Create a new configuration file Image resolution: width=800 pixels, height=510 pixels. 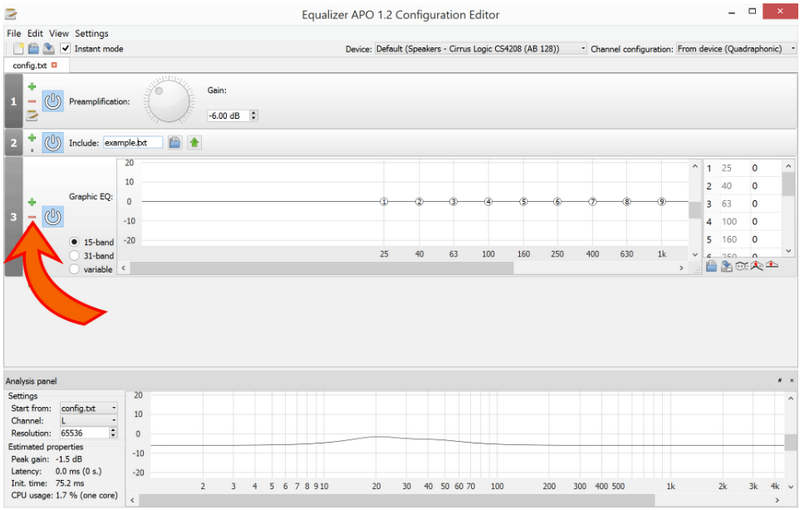point(18,49)
